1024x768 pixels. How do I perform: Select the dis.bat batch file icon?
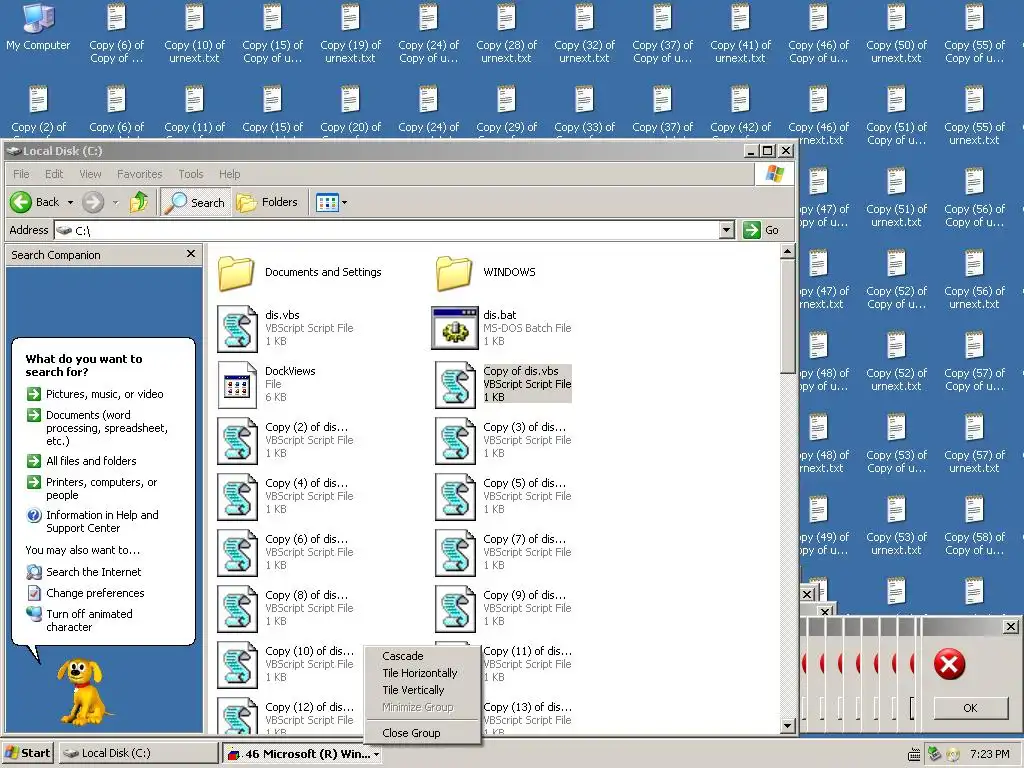[455, 328]
